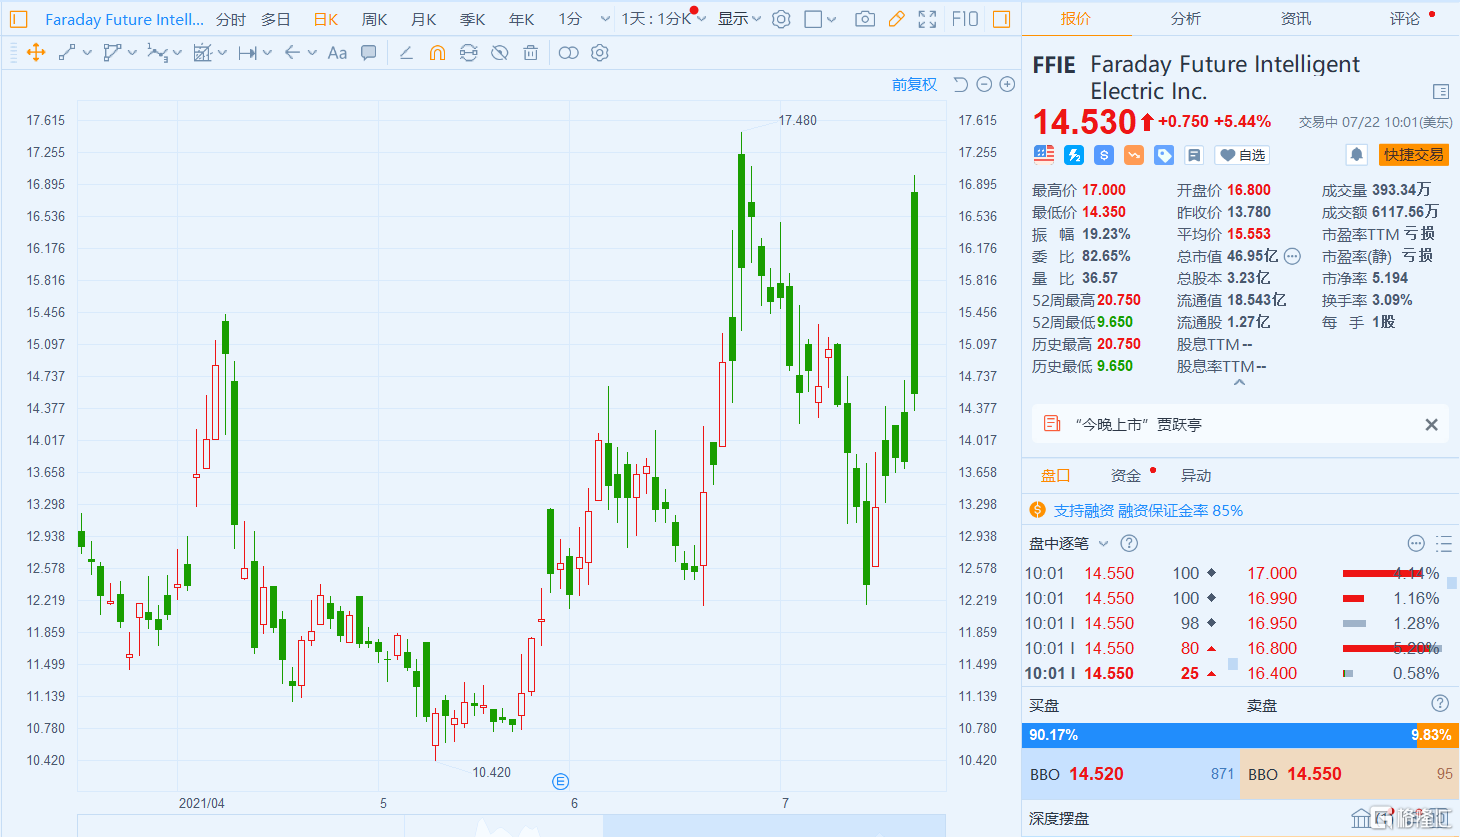The height and width of the screenshot is (837, 1460).
Task: Toggle the magnet snap tool
Action: [437, 53]
